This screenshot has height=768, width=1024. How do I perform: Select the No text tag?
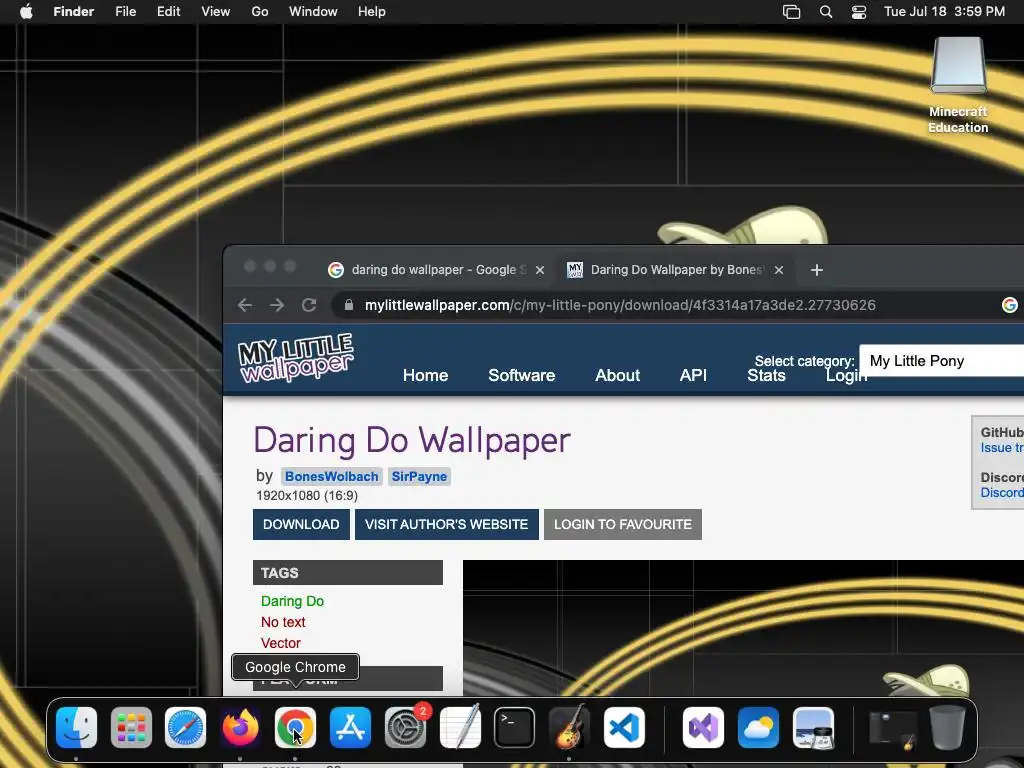coord(283,622)
